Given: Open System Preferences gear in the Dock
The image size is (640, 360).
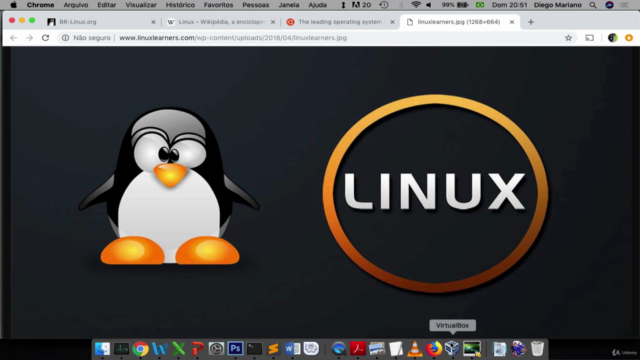Looking at the screenshot, I should [x=216, y=349].
